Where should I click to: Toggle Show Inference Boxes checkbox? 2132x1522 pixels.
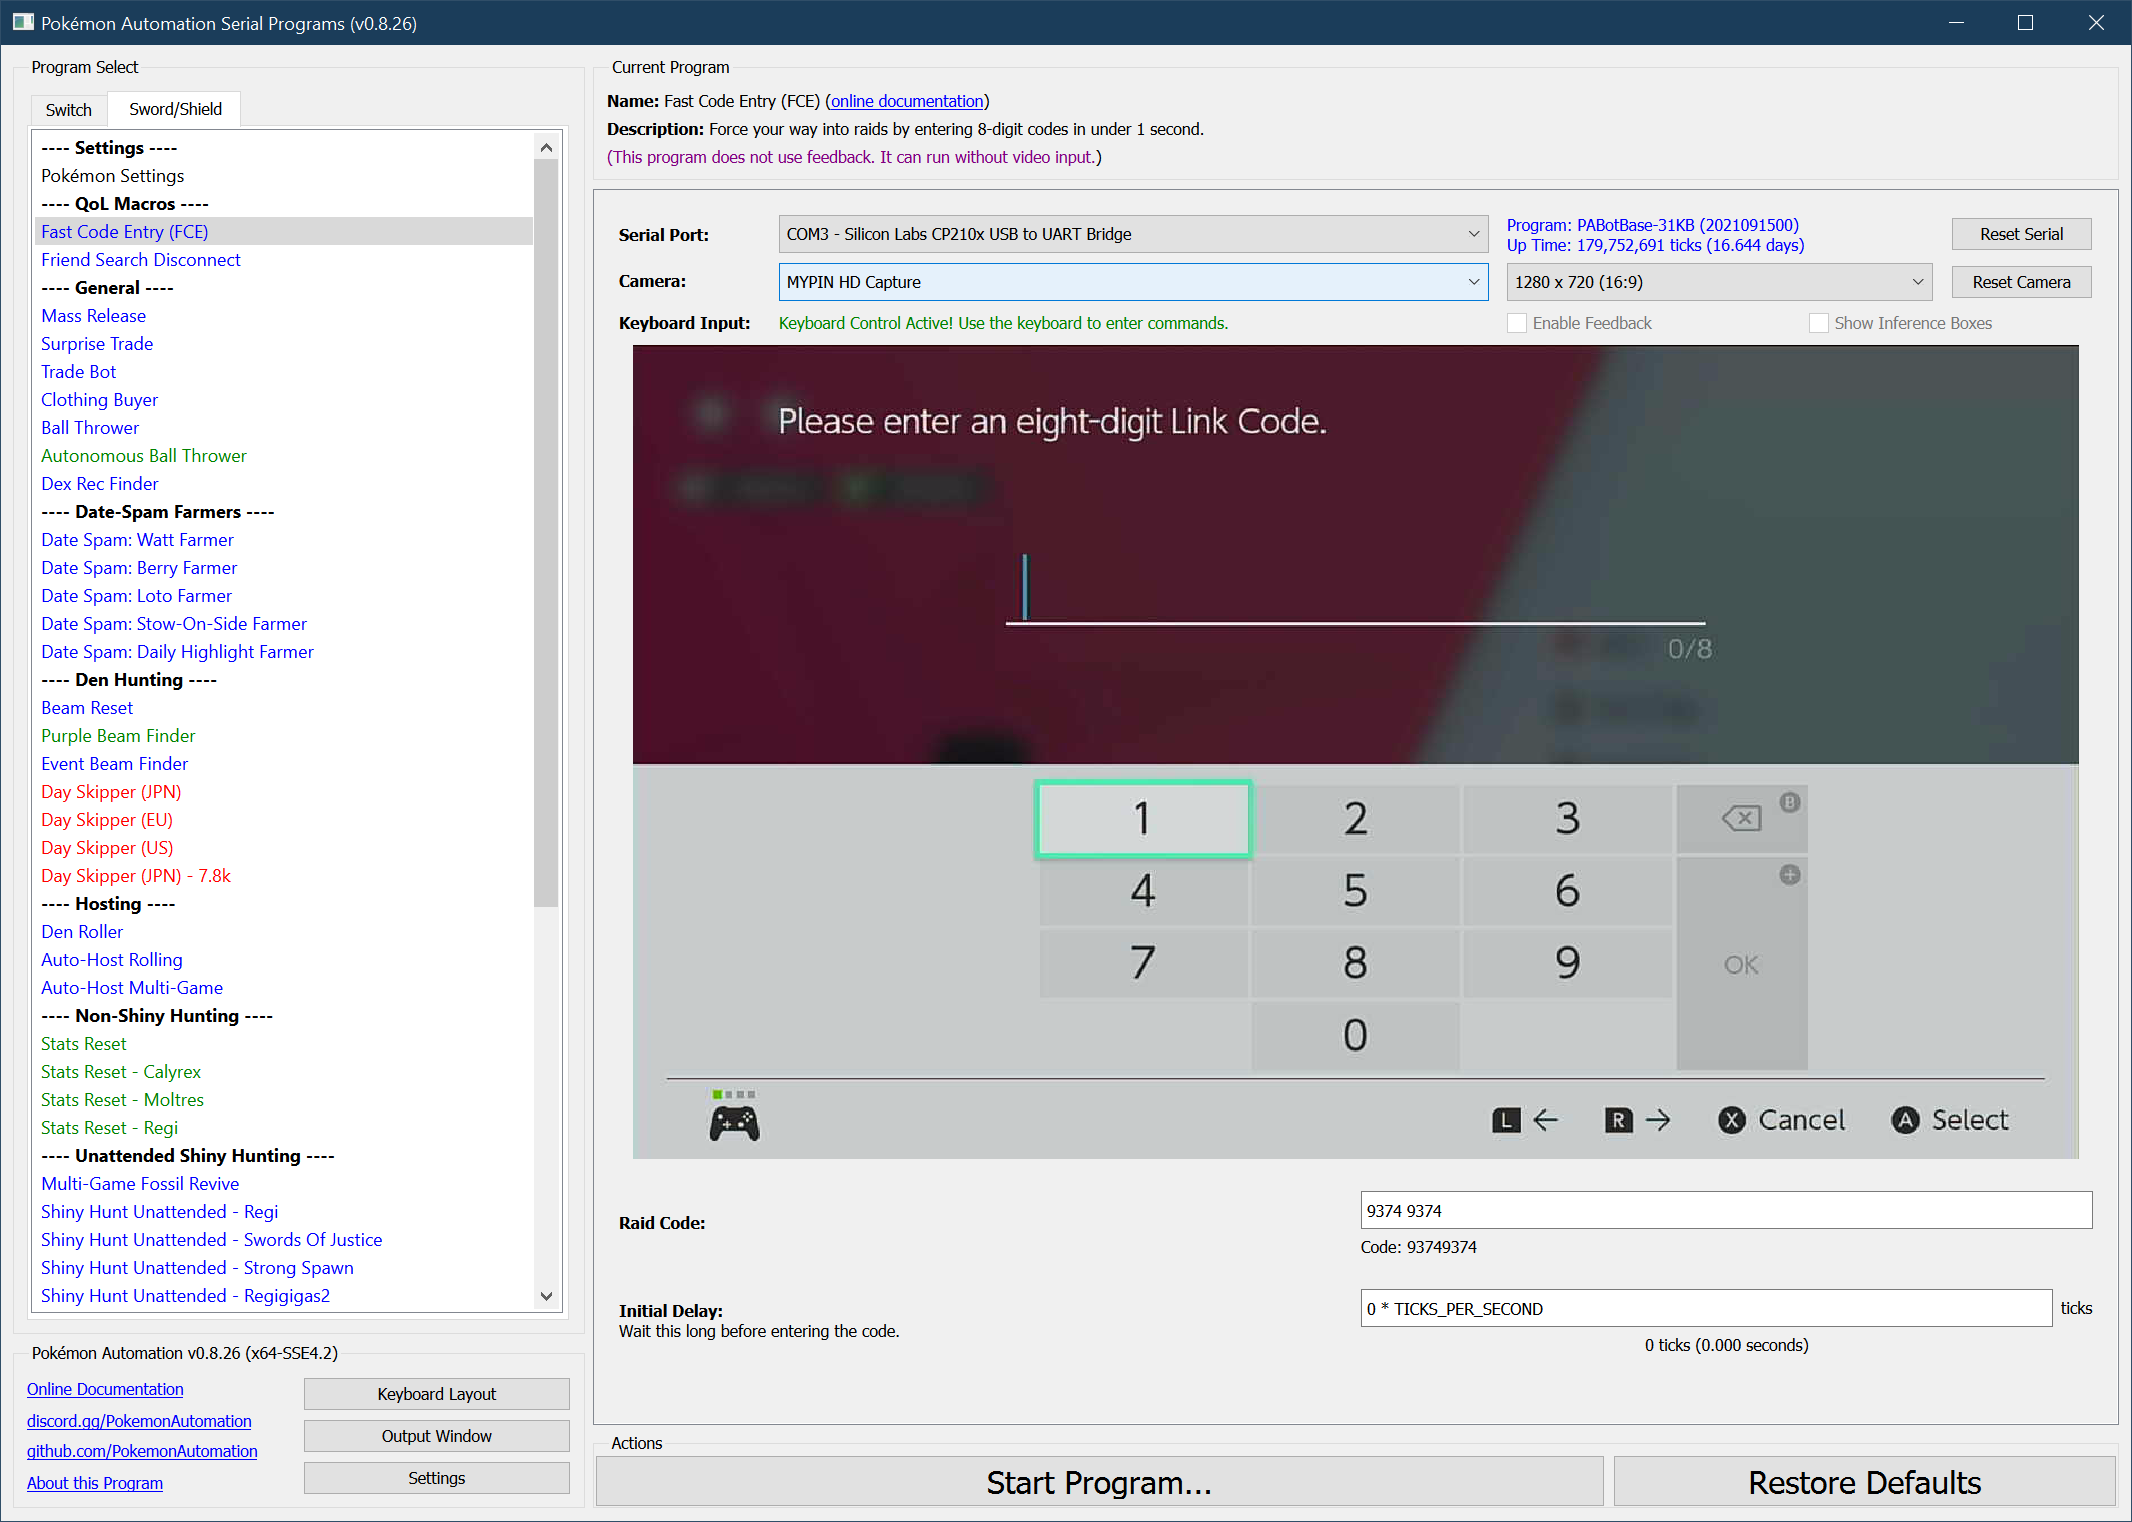[x=1819, y=323]
